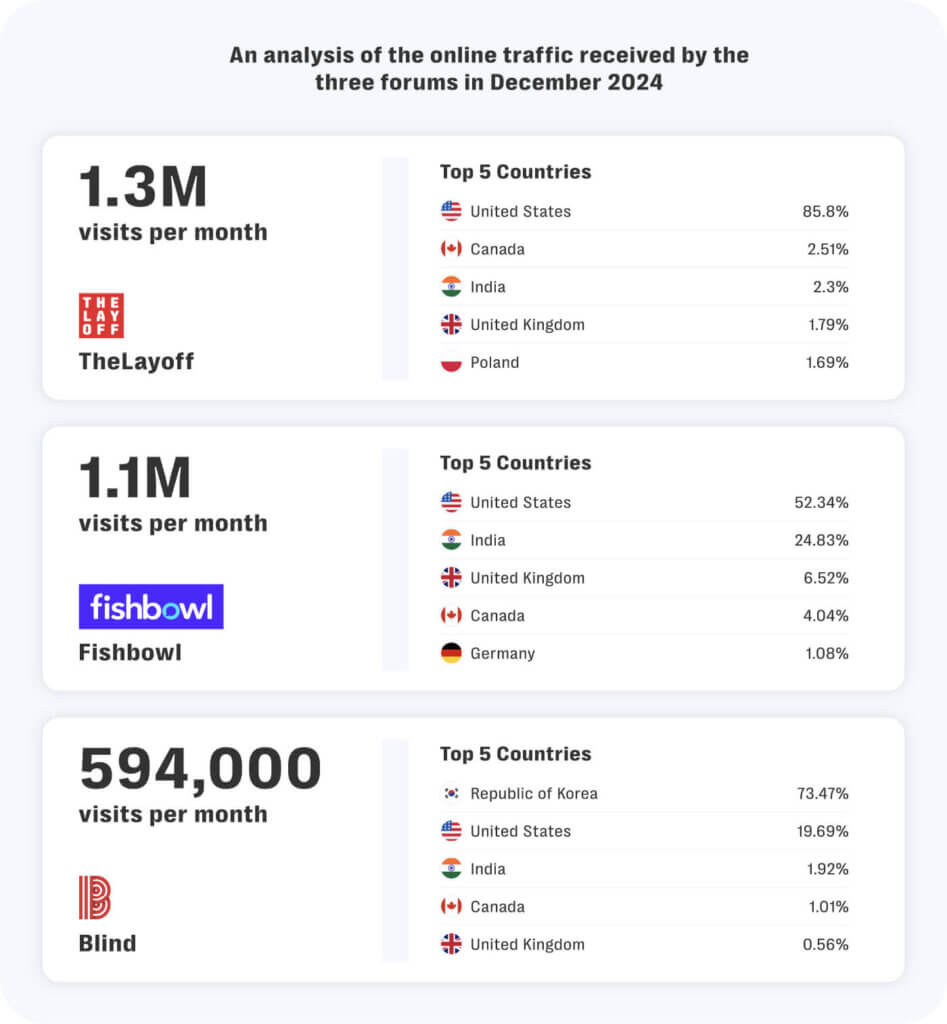This screenshot has width=947, height=1024.
Task: Click the Canada flag in Blind's country list
Action: [x=450, y=906]
